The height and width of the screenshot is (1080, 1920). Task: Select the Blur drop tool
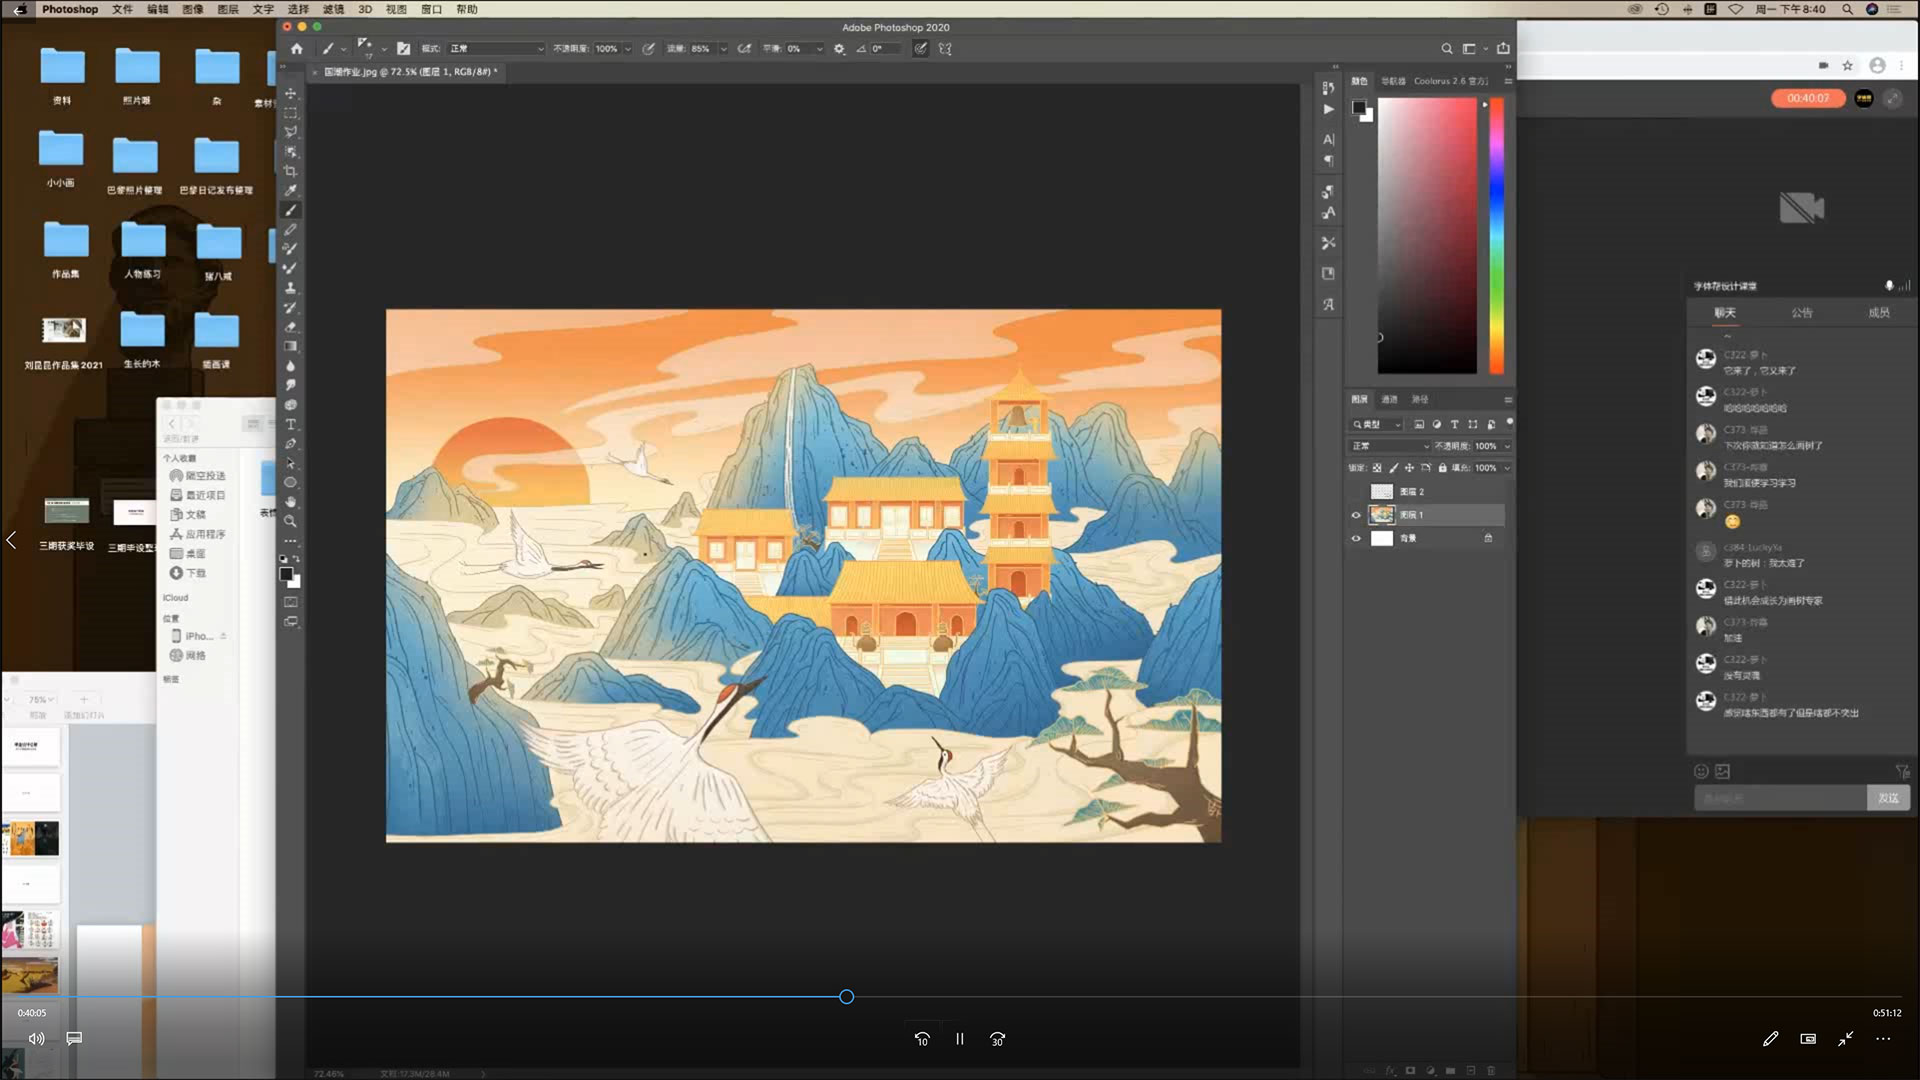290,366
